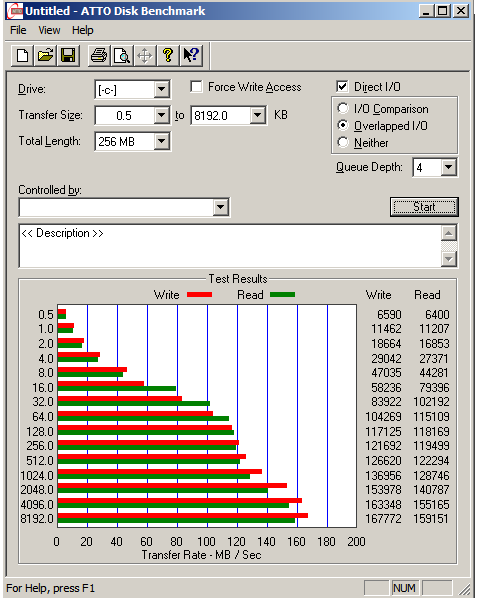
Task: Click the green Read legend swatch
Action: pos(282,294)
